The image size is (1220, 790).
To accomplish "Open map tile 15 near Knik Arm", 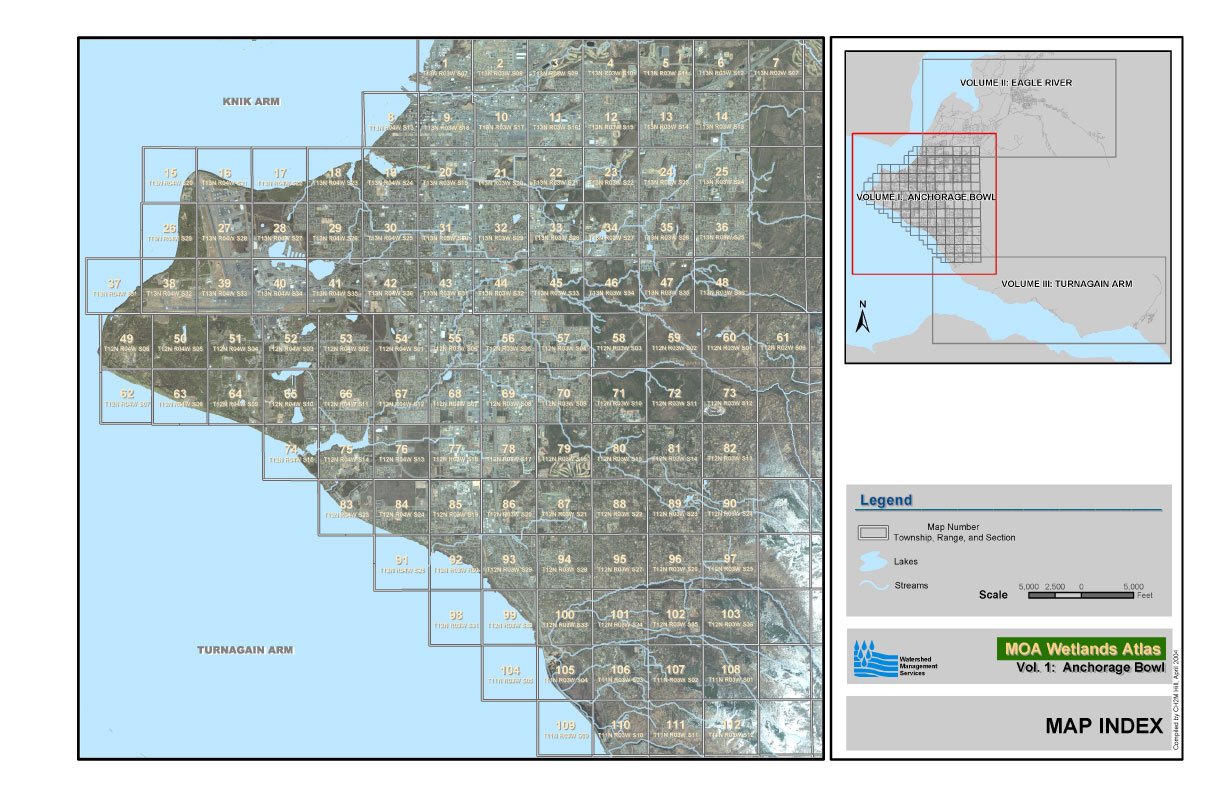I will 171,176.
